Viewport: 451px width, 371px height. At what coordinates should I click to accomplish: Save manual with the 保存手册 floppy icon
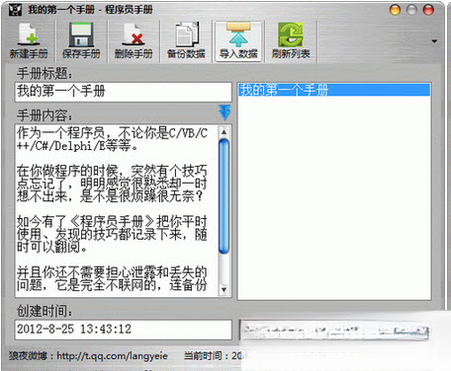[x=81, y=41]
